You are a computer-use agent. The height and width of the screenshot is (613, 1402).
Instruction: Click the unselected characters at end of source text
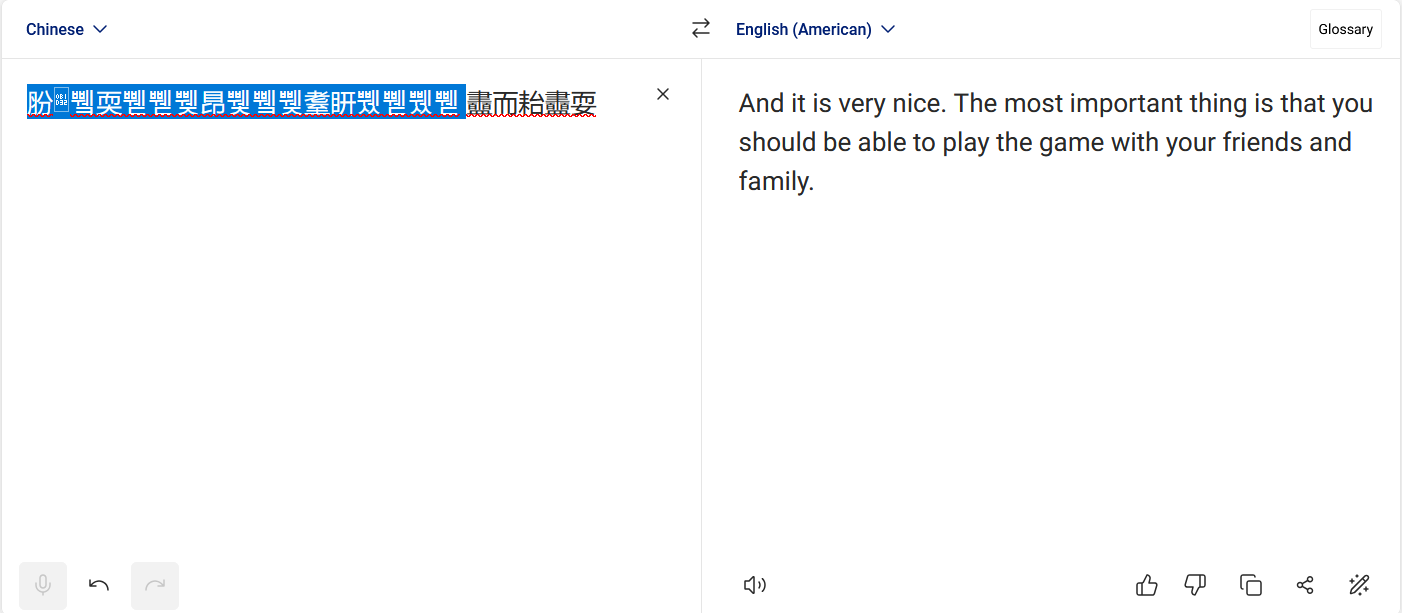point(532,102)
